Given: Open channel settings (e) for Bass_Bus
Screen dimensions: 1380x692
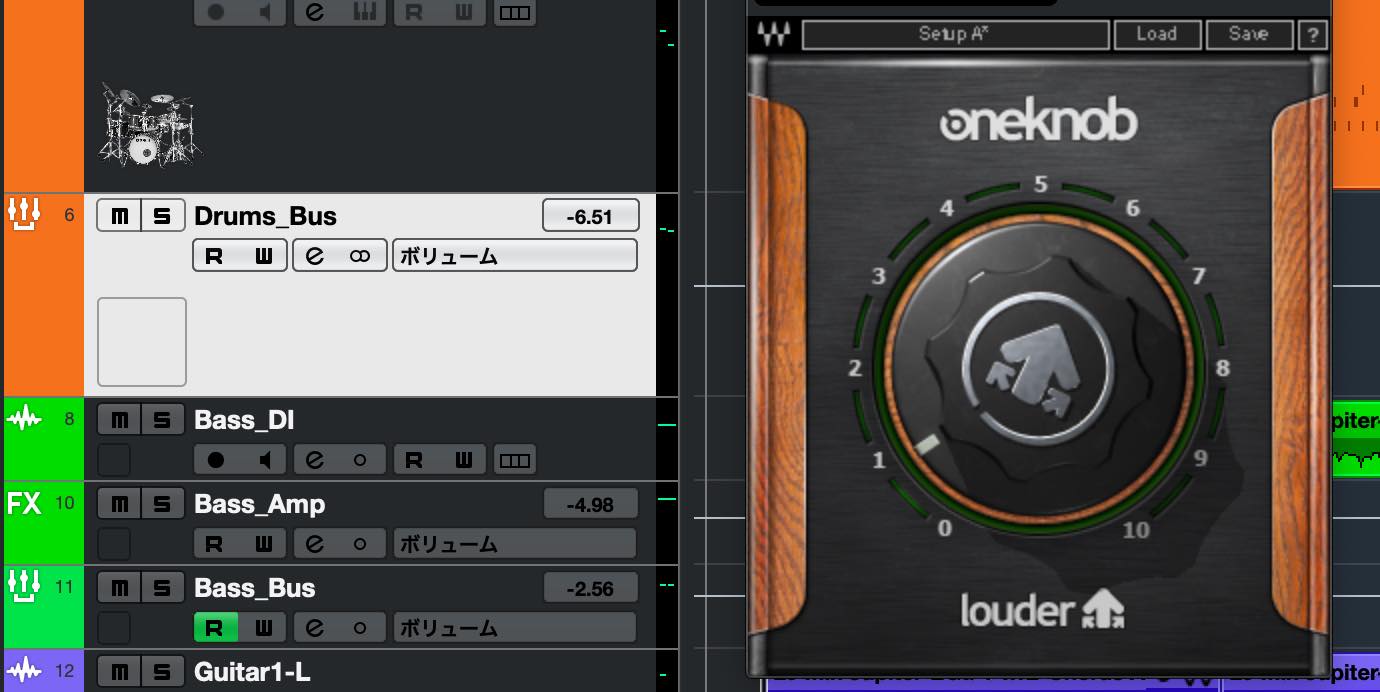Looking at the screenshot, I should pyautogui.click(x=315, y=628).
